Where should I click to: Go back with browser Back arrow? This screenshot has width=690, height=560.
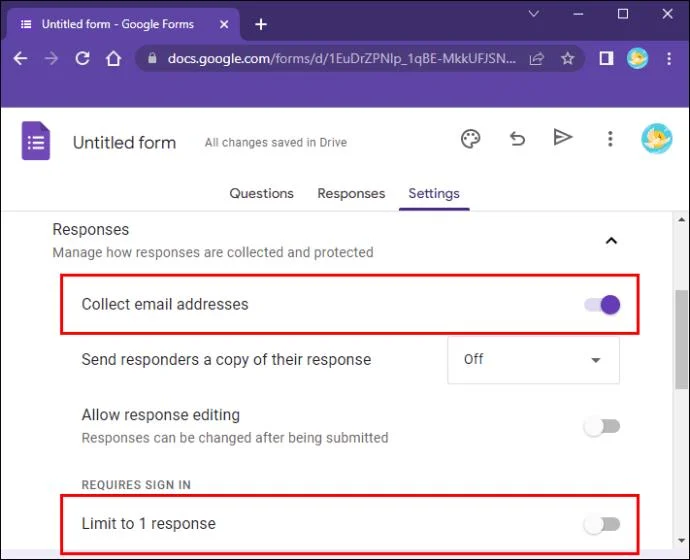tap(20, 58)
